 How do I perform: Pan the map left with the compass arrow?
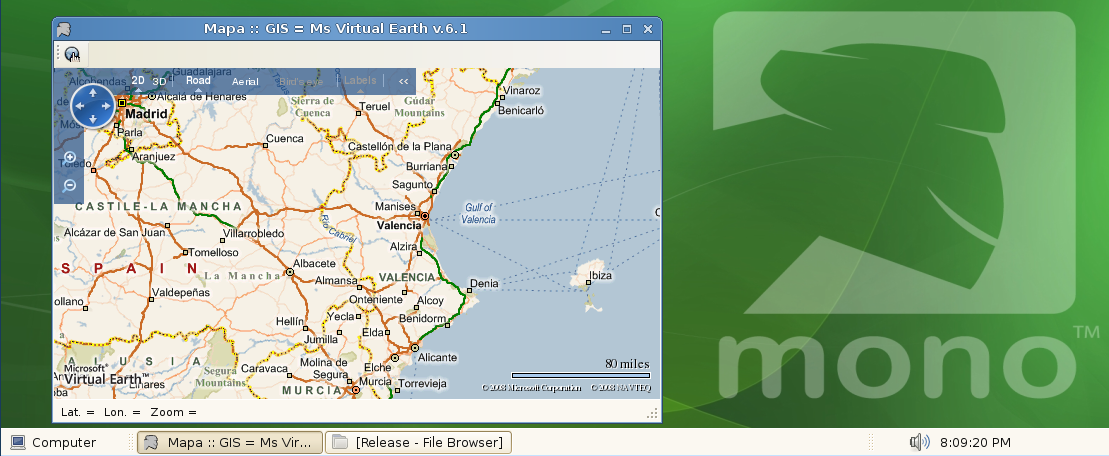79,106
